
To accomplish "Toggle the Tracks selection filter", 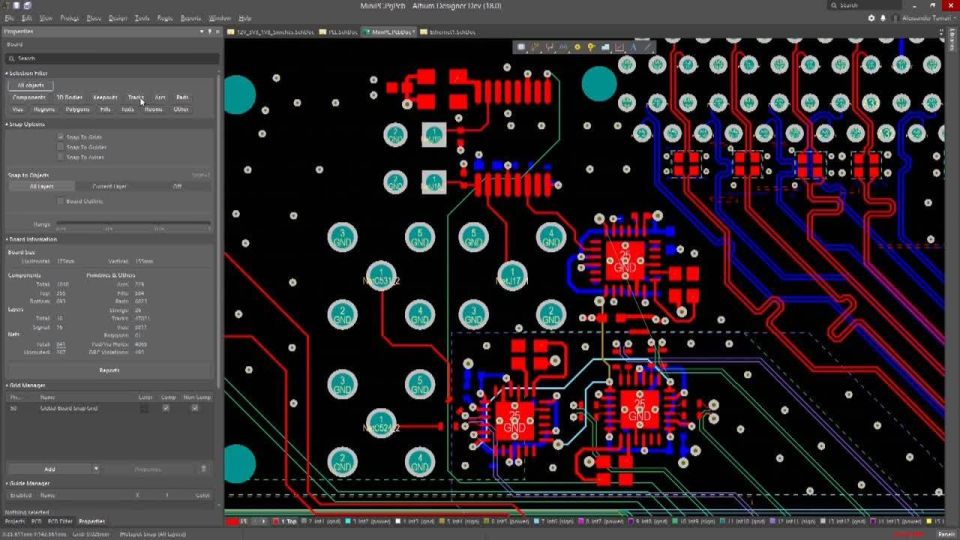I will 135,97.
